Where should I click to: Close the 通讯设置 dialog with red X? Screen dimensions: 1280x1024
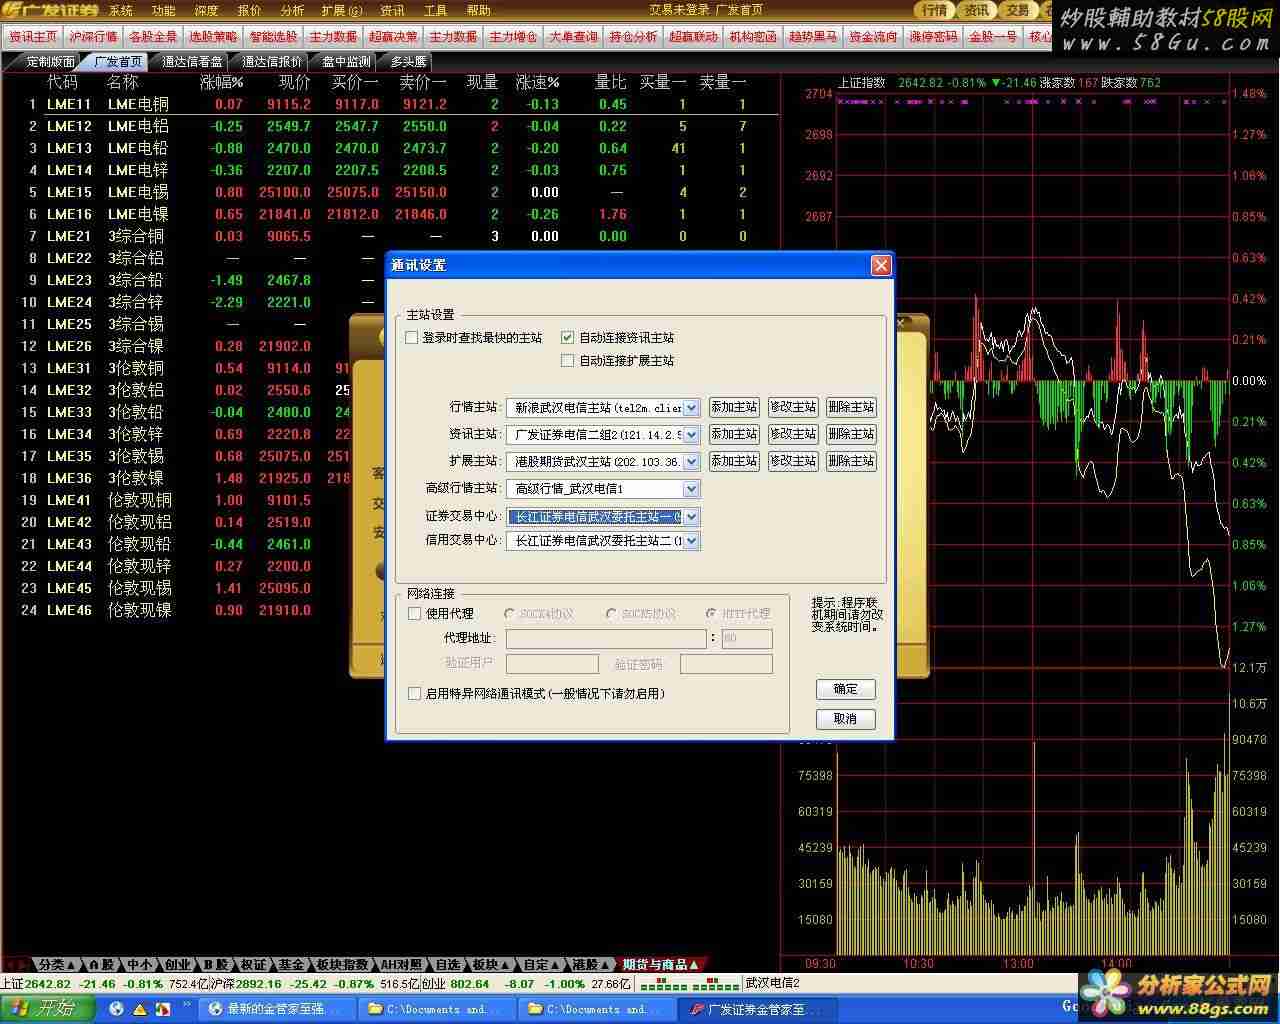coord(881,265)
